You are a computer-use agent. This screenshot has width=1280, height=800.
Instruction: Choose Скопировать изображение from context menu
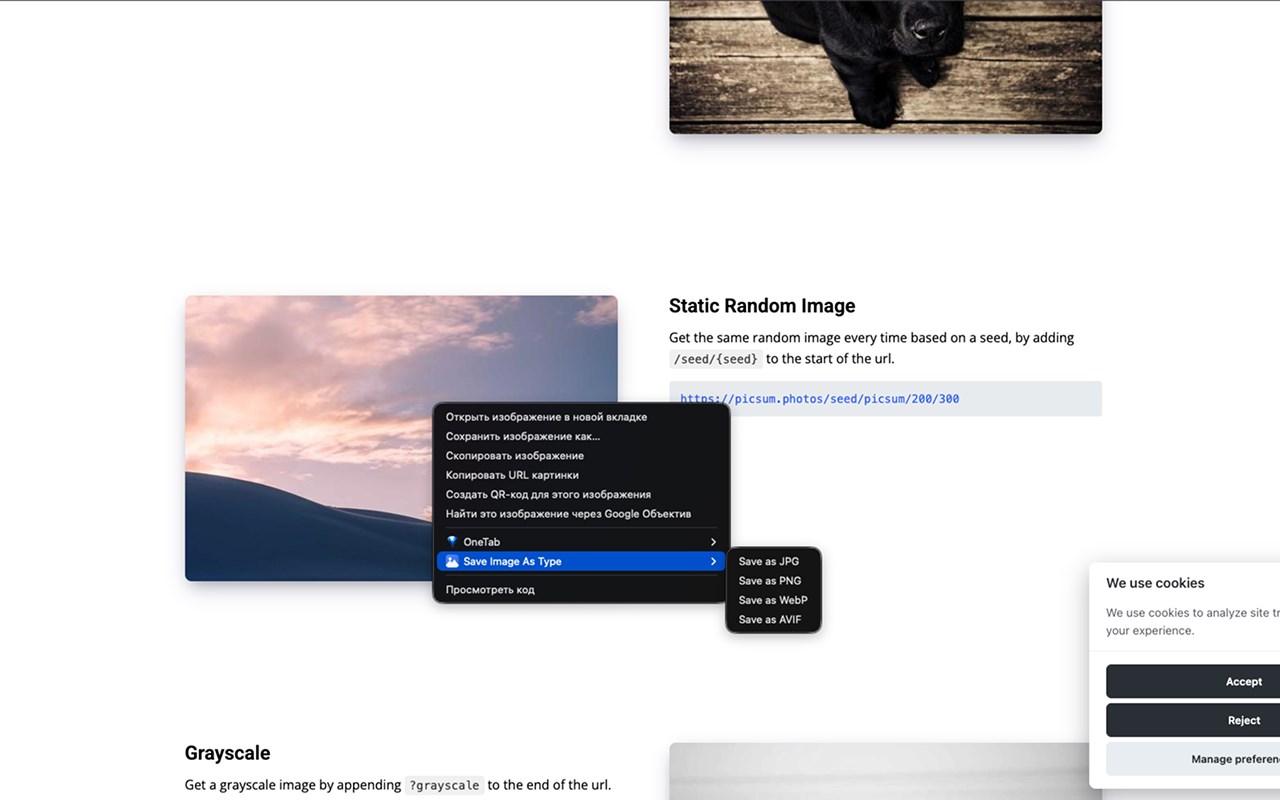pos(581,456)
